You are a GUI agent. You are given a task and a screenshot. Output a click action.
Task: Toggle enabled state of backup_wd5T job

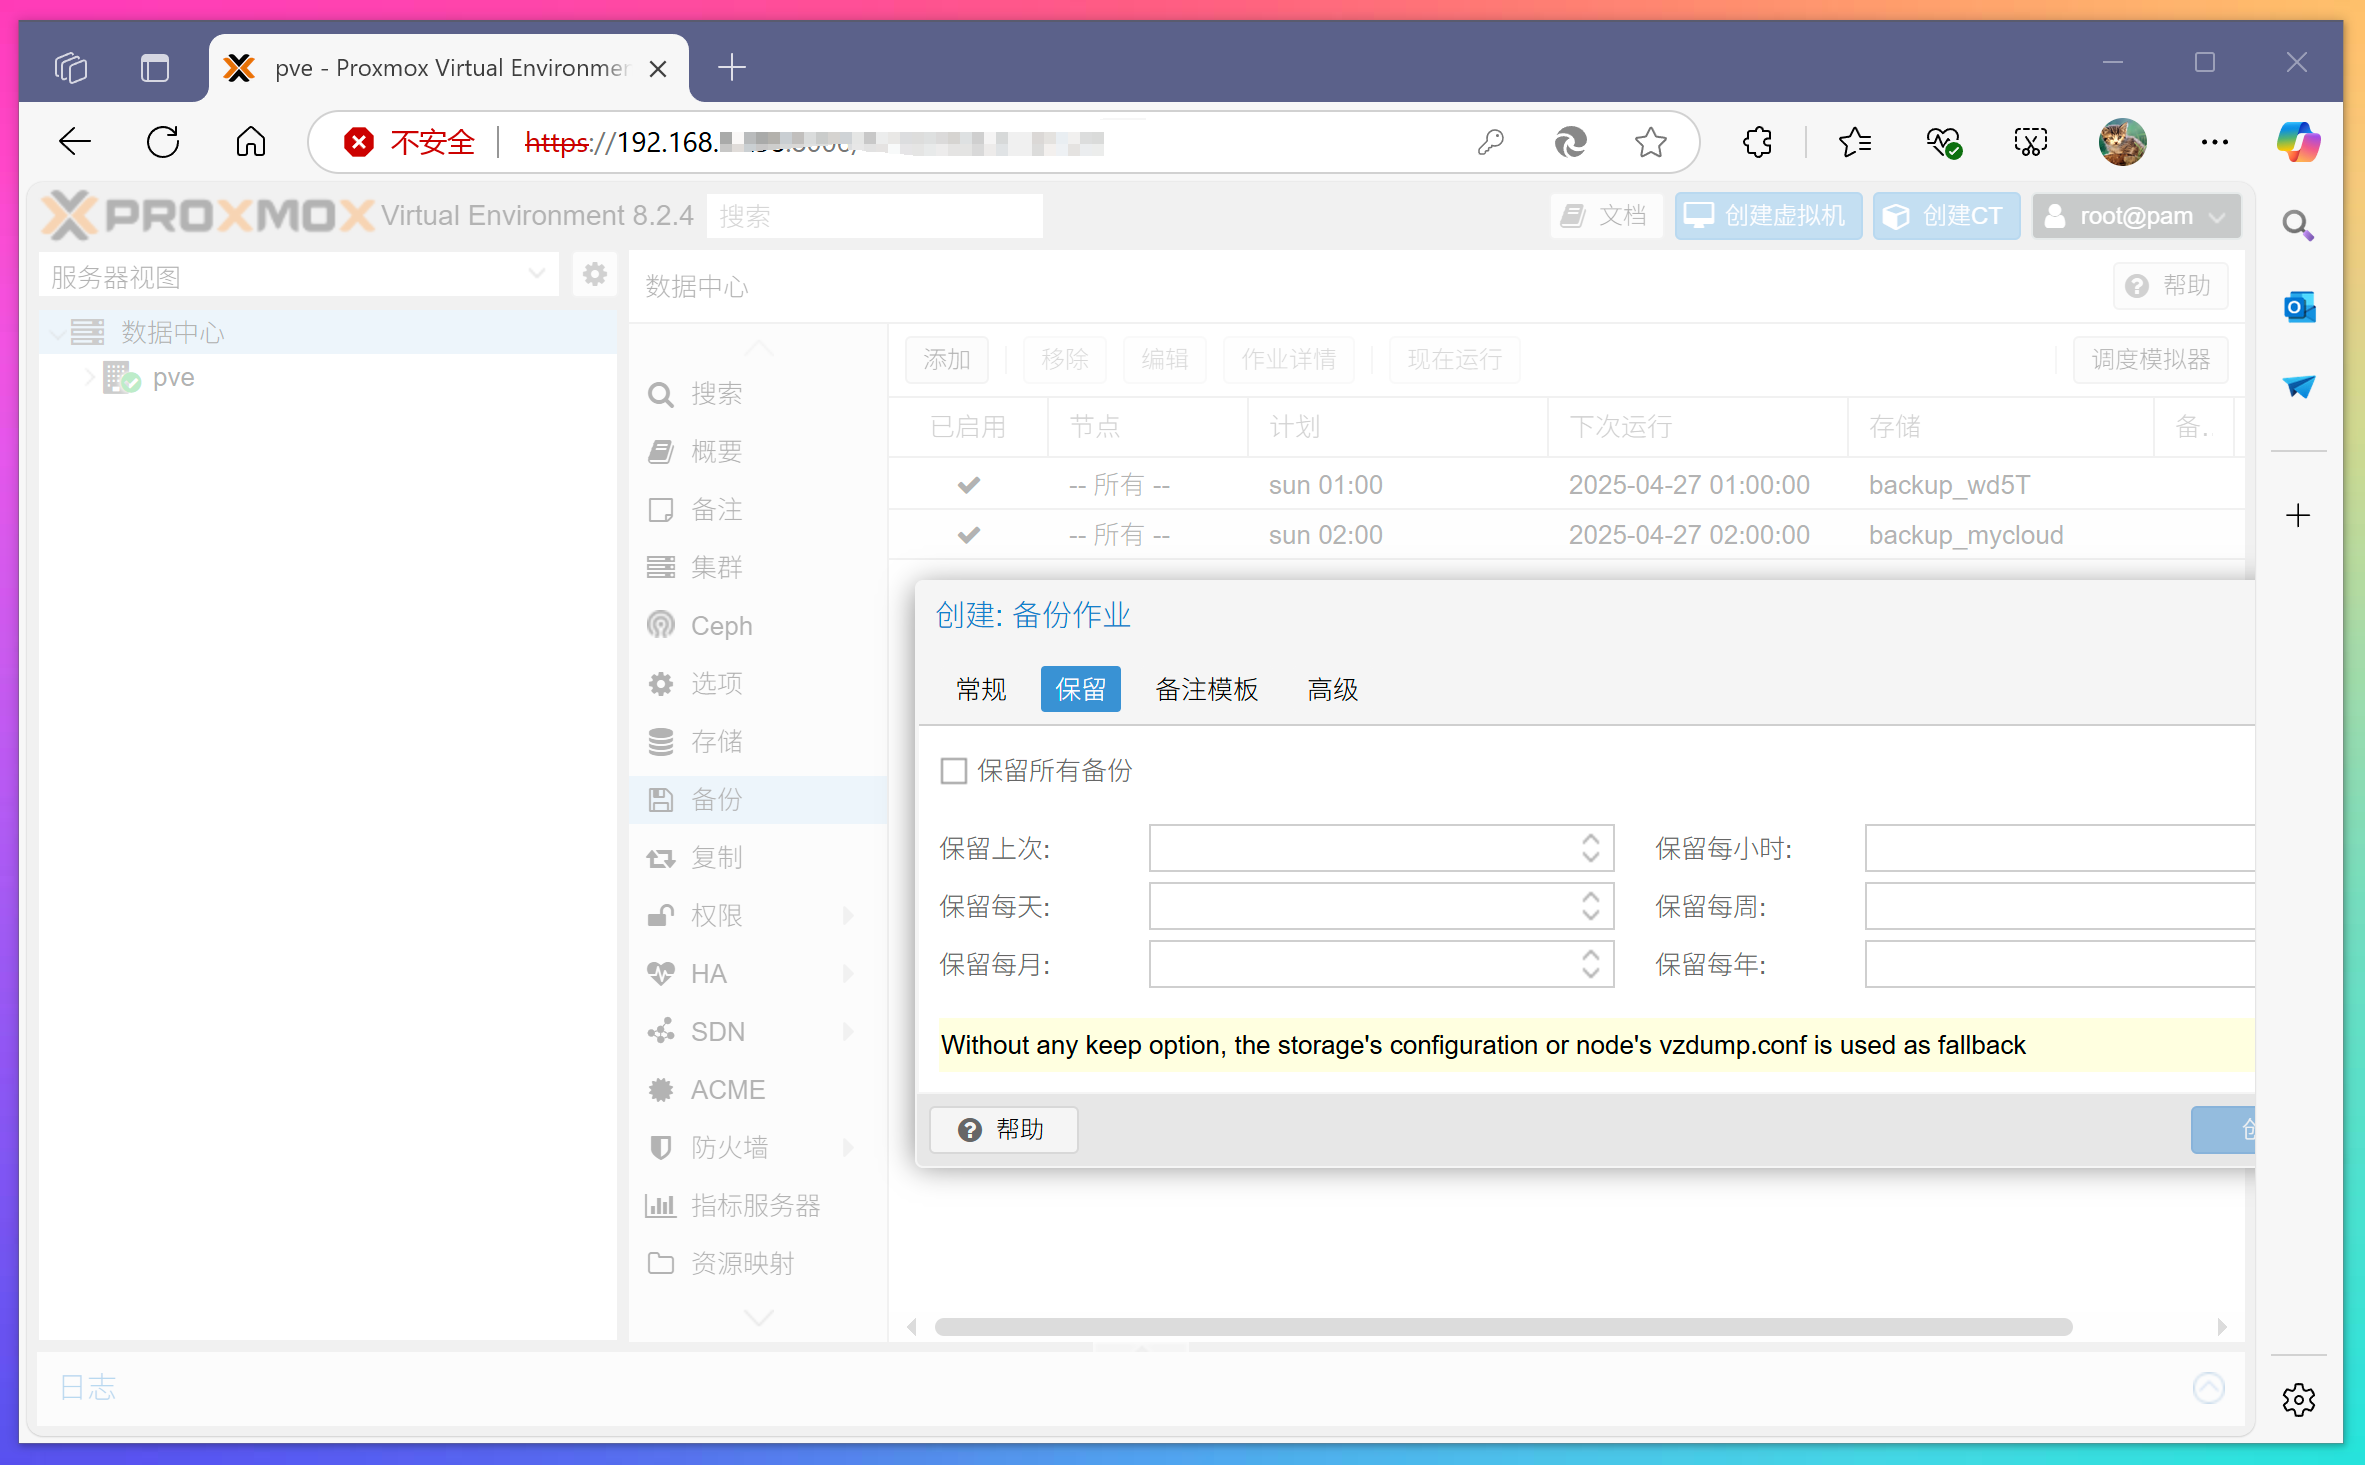point(967,484)
